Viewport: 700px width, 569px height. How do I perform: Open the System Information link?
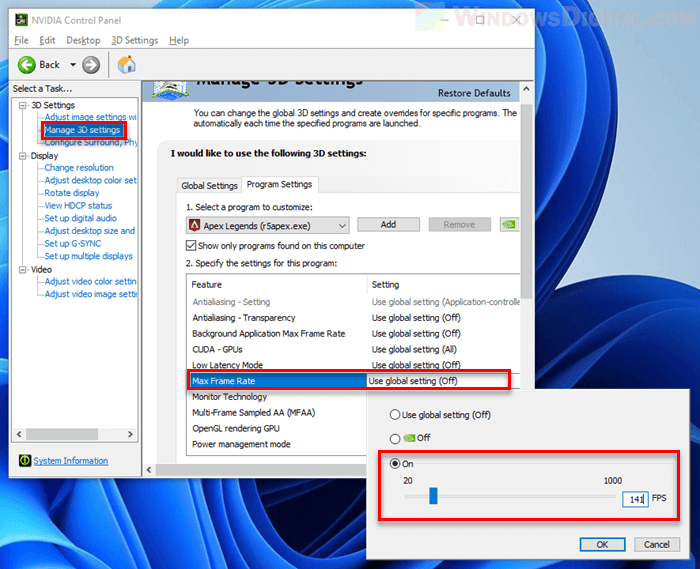pos(71,461)
